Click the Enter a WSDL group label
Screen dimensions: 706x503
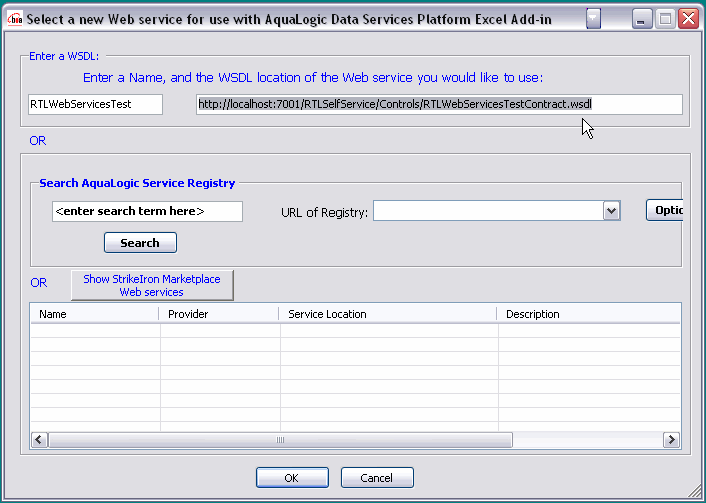(64, 56)
